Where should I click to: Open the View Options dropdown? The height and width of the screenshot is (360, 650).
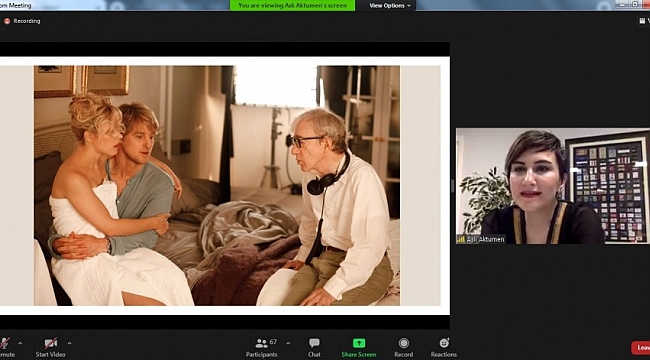[390, 5]
